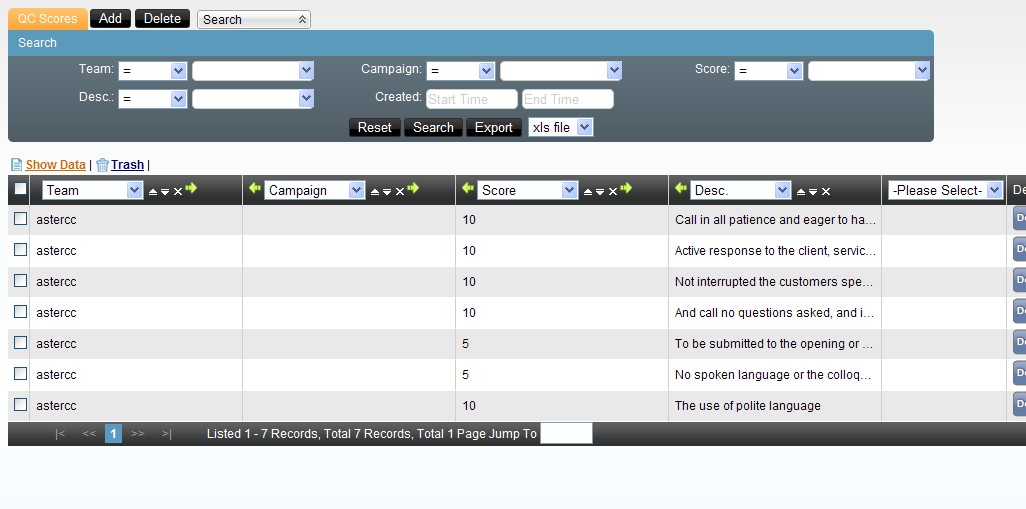1026x509 pixels.
Task: Move Campaign column left with green arrow
Action: [x=255, y=189]
